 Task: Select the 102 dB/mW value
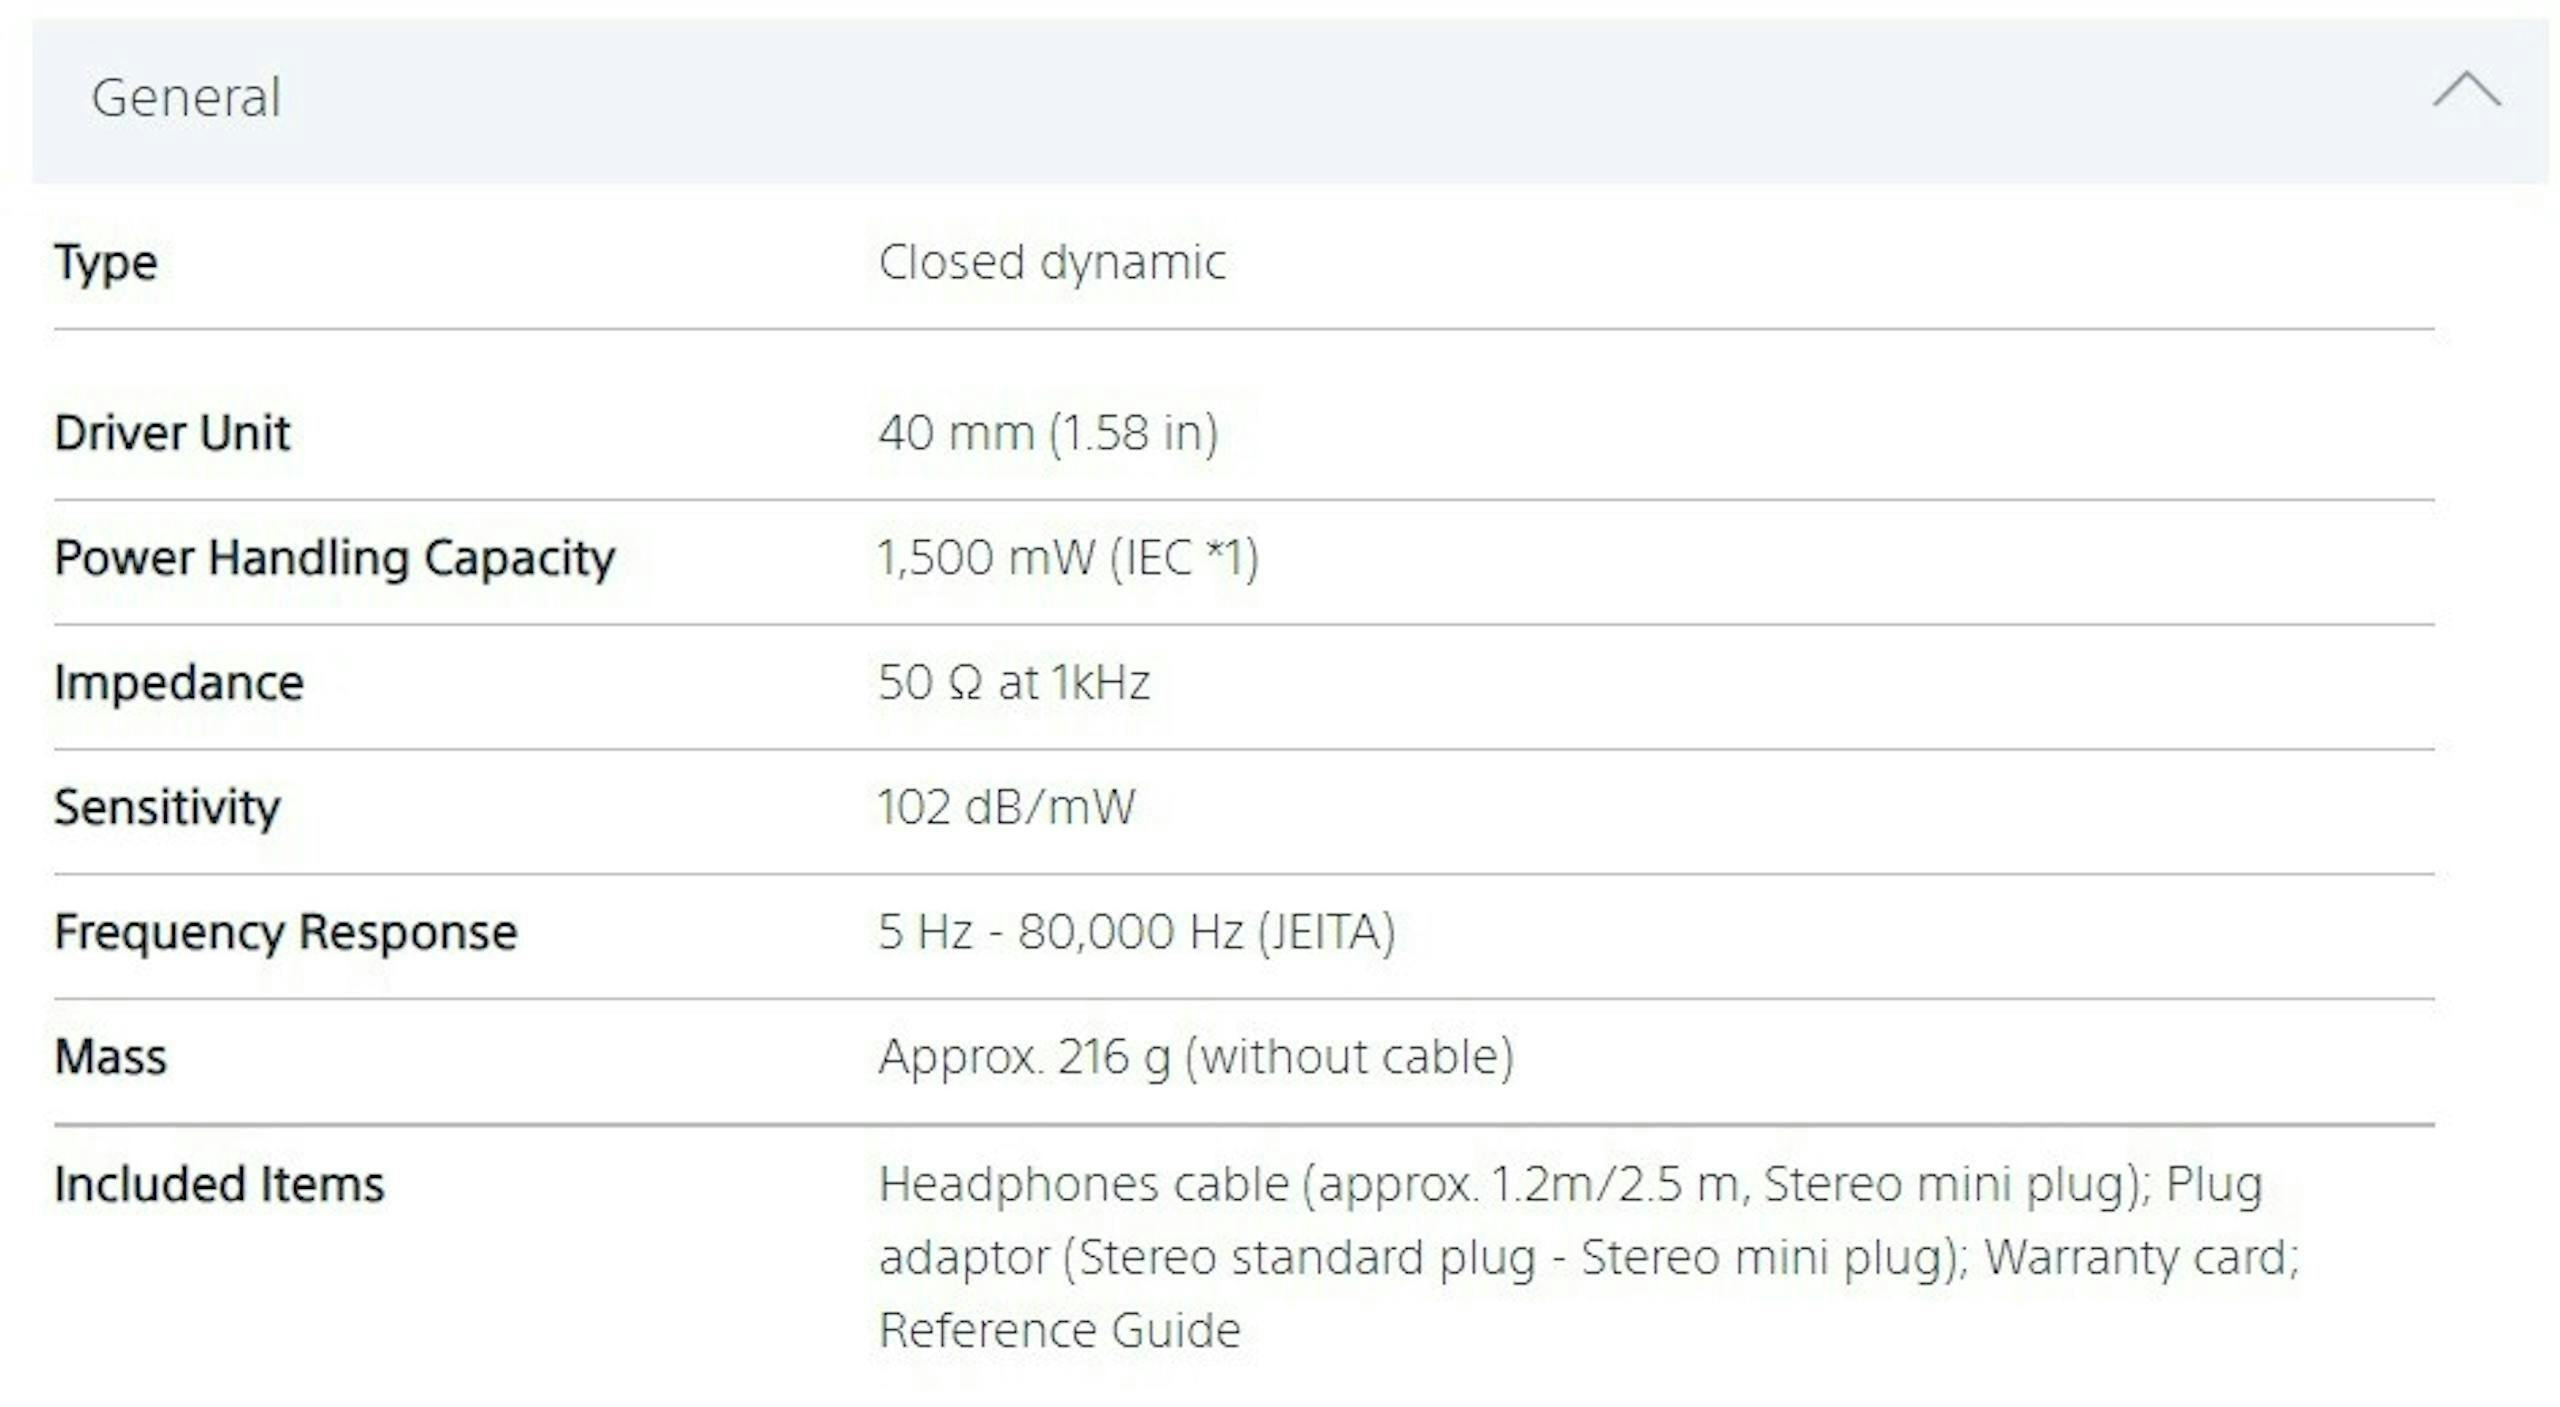pos(1006,807)
